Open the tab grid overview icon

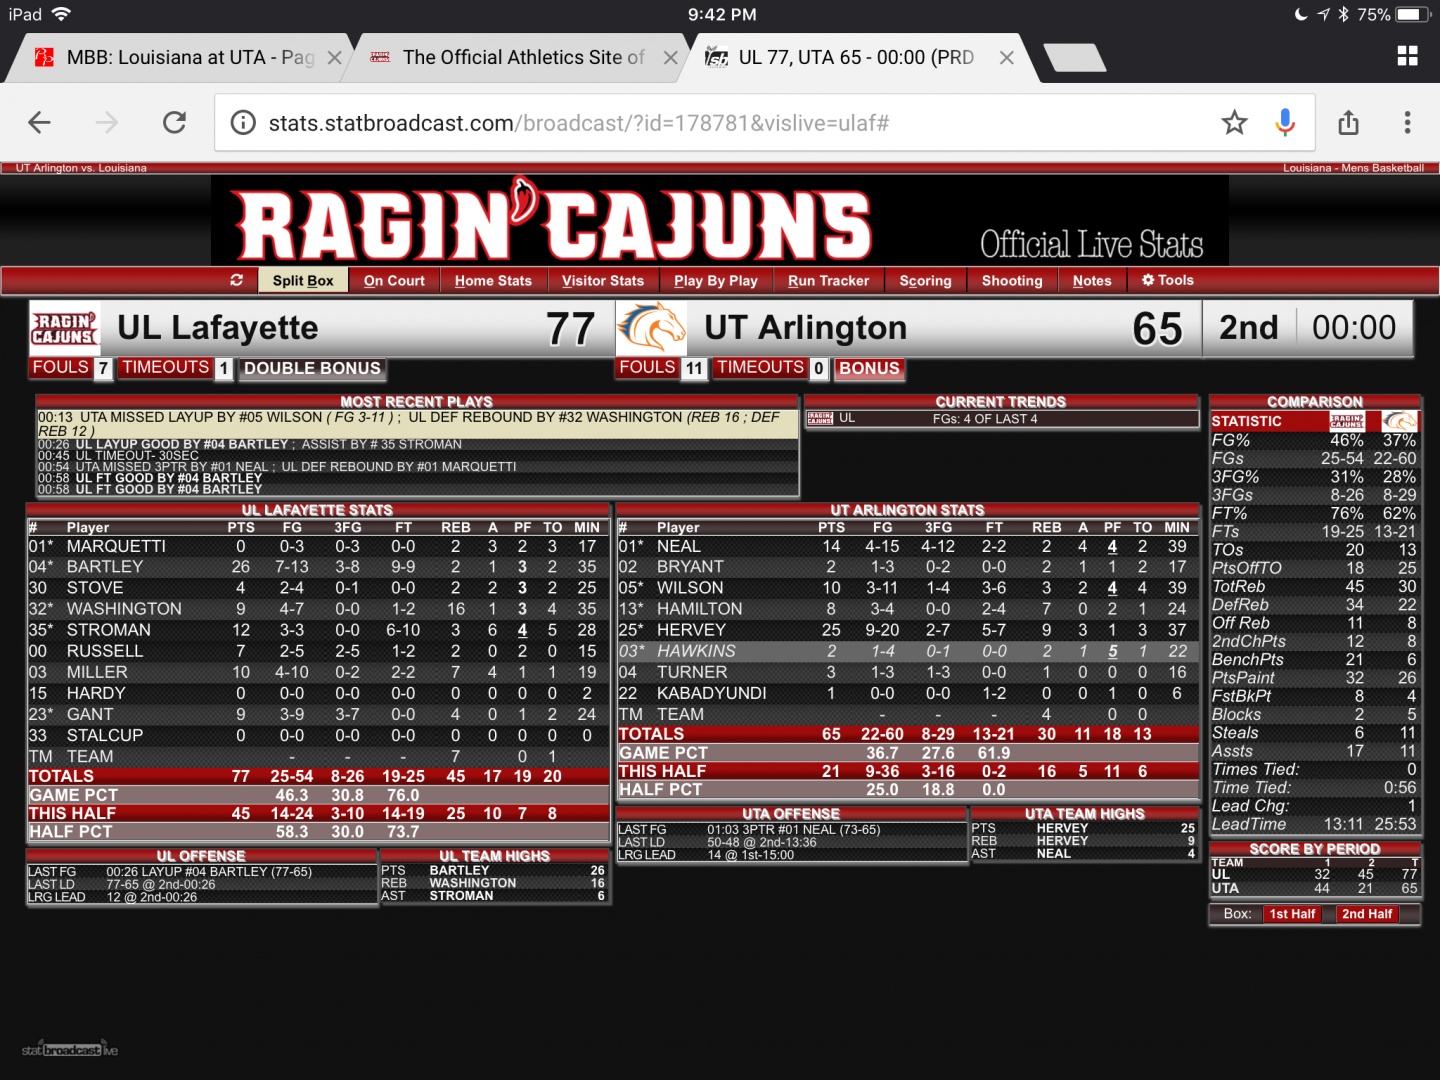pos(1407,57)
